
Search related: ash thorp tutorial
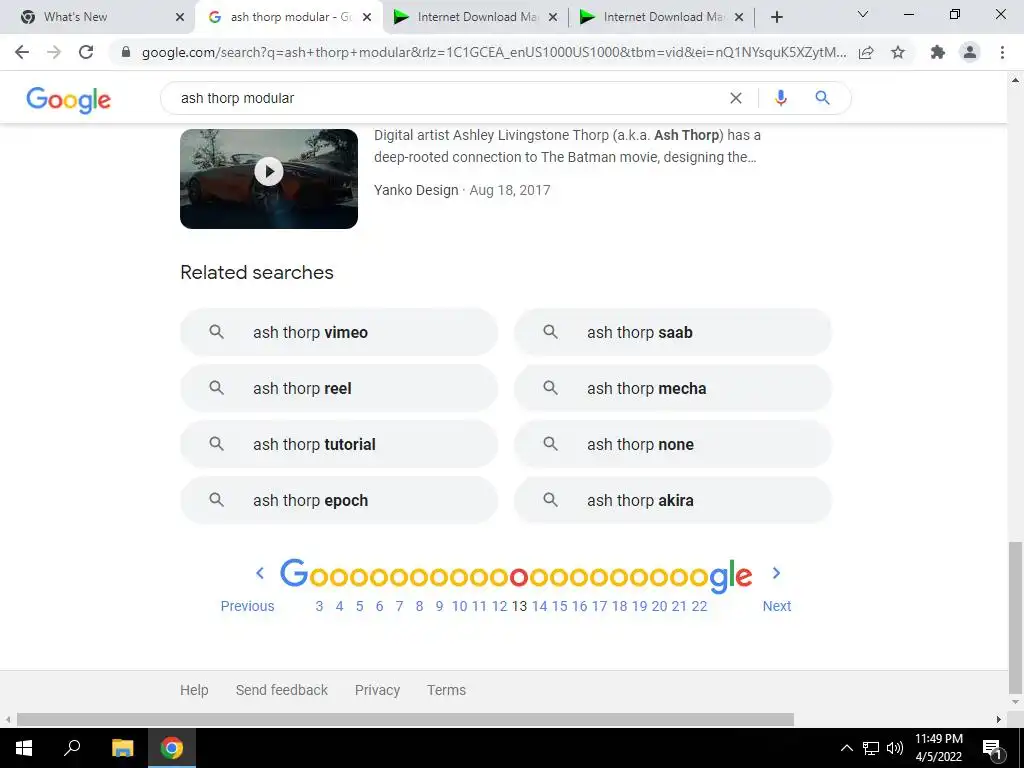coord(339,444)
